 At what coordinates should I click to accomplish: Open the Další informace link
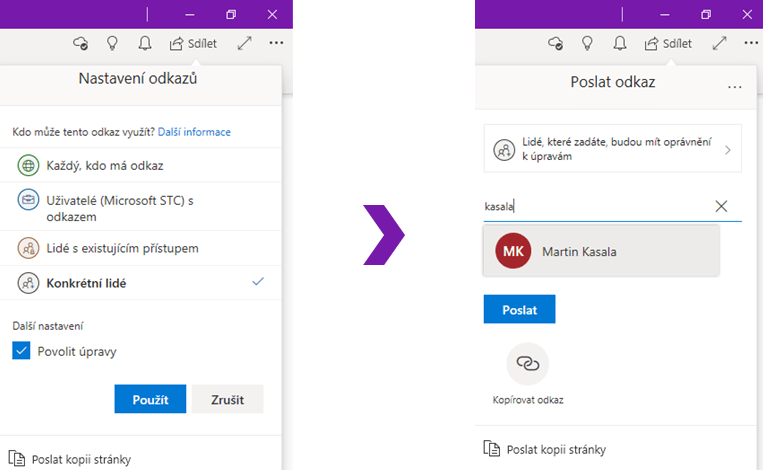point(194,132)
